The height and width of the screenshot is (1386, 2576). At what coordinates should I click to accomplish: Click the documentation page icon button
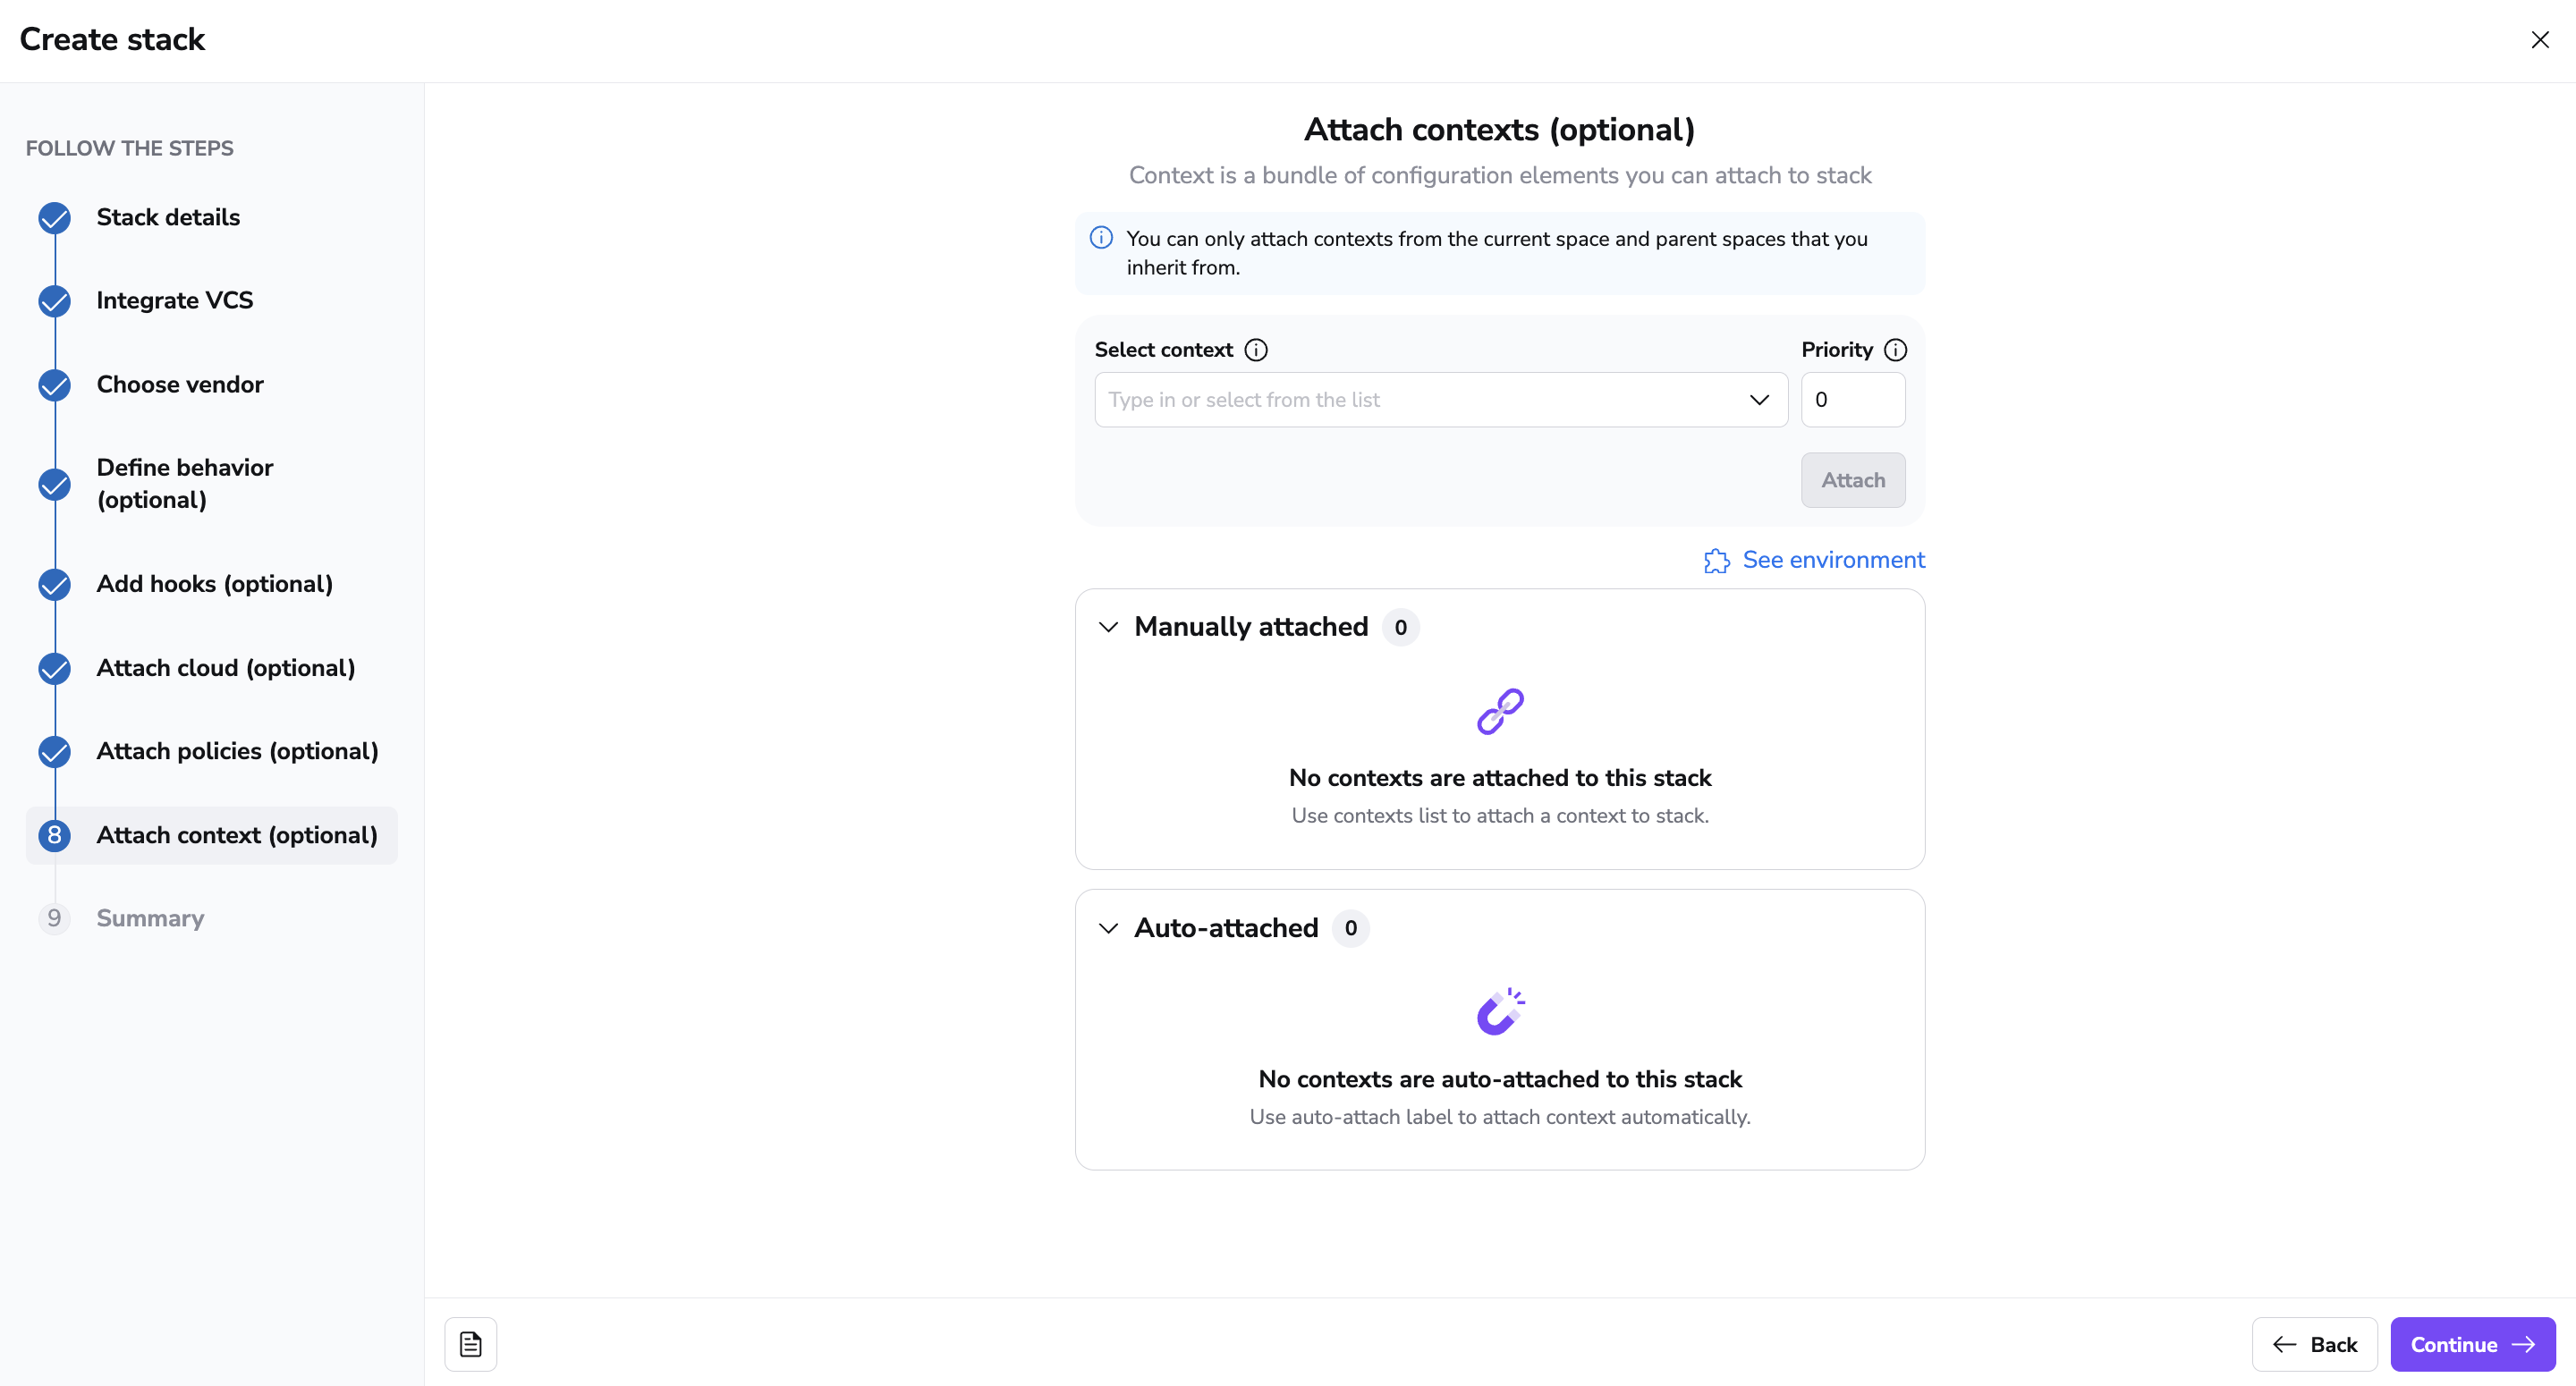click(470, 1344)
